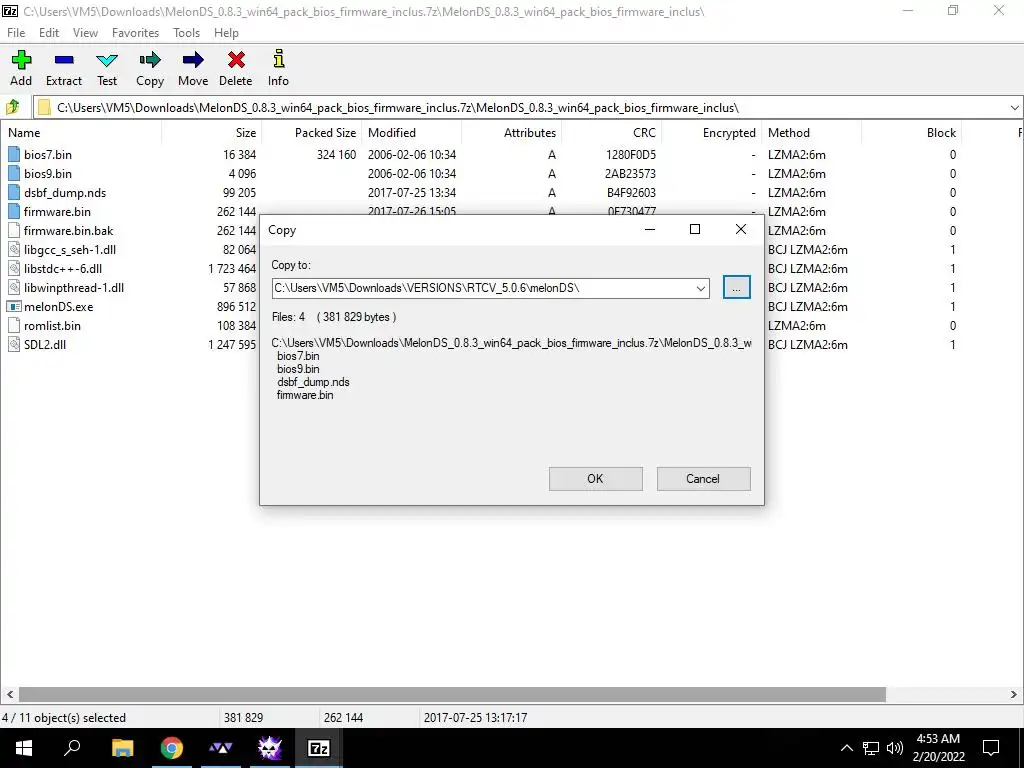Image resolution: width=1024 pixels, height=768 pixels.
Task: Click the Delete toolbar icon
Action: [x=236, y=60]
